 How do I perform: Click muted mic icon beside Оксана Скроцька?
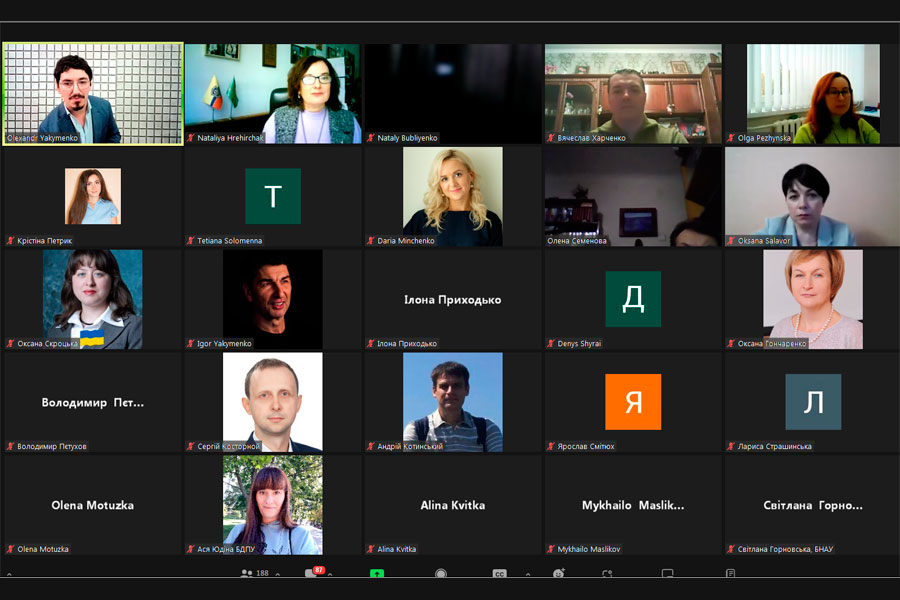tap(10, 343)
